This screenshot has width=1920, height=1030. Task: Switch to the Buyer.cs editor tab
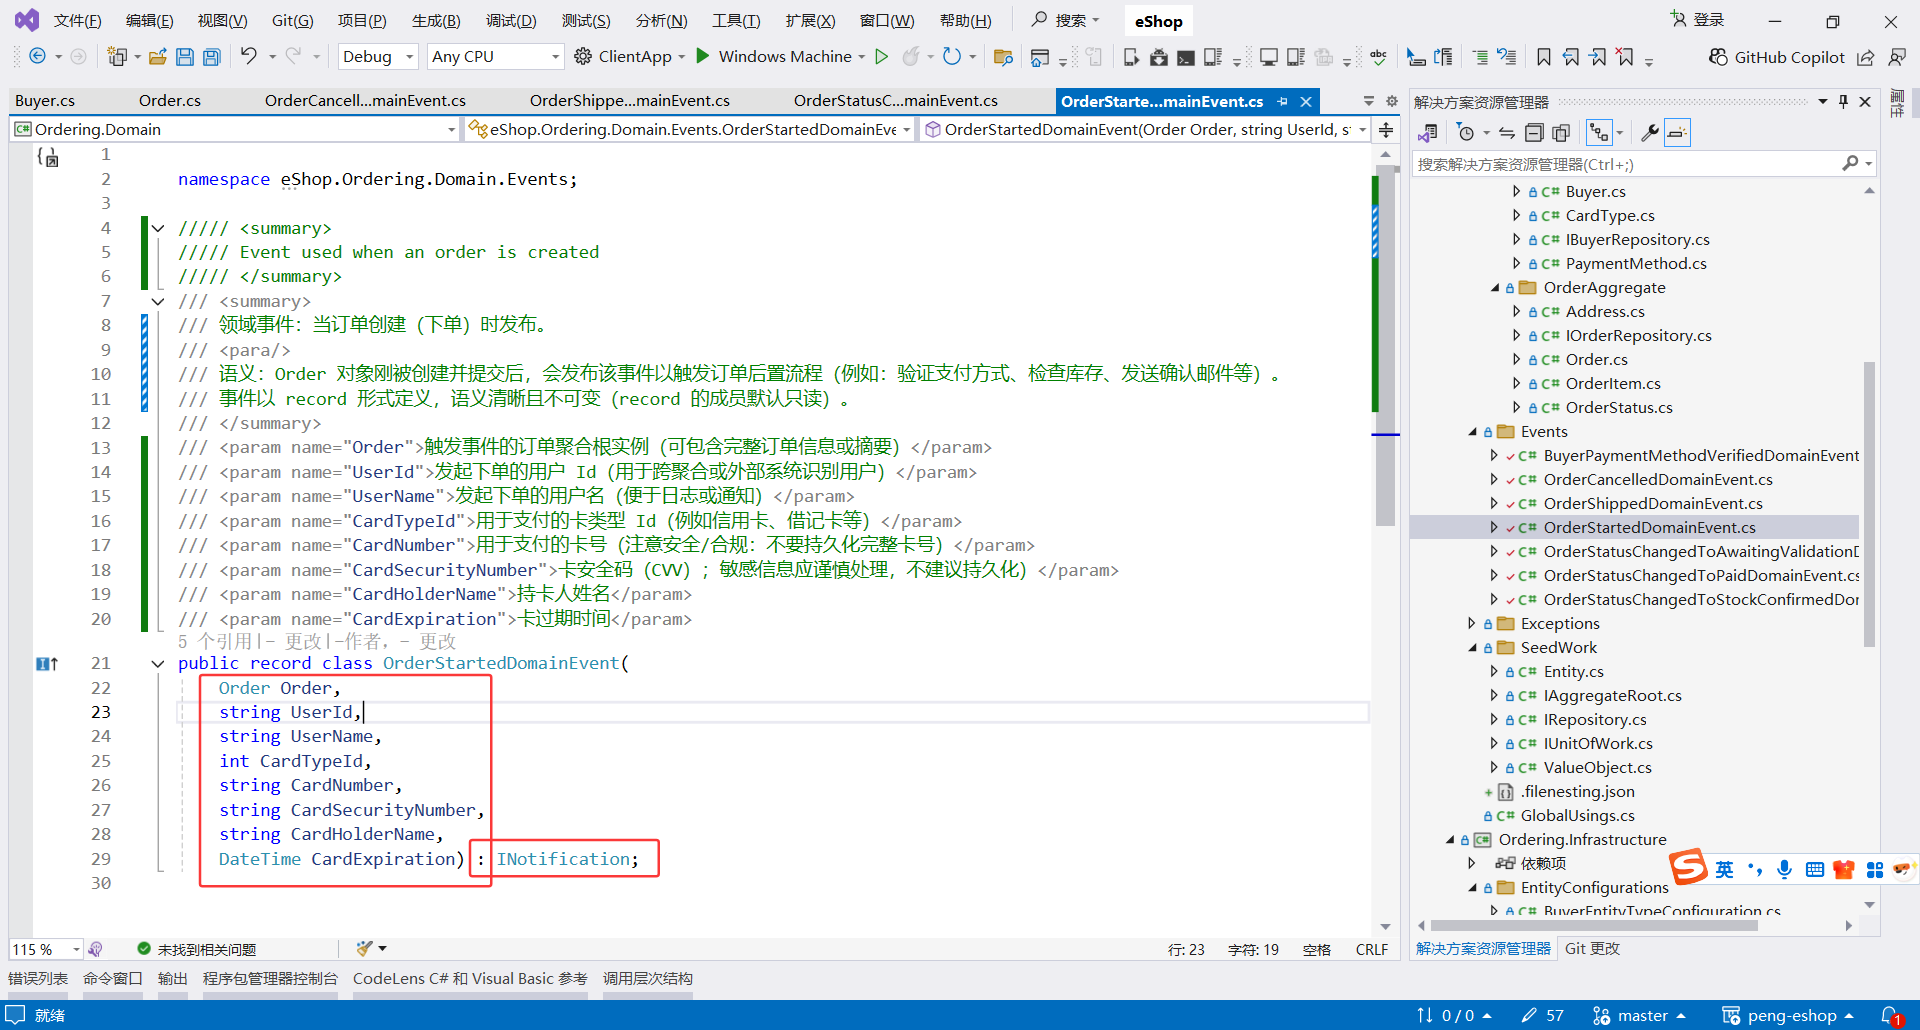tap(45, 101)
